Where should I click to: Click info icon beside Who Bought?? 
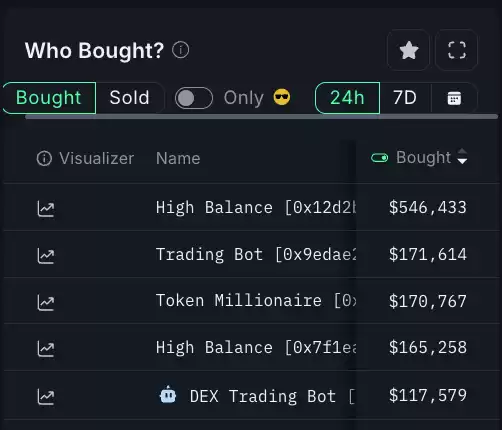coord(180,50)
